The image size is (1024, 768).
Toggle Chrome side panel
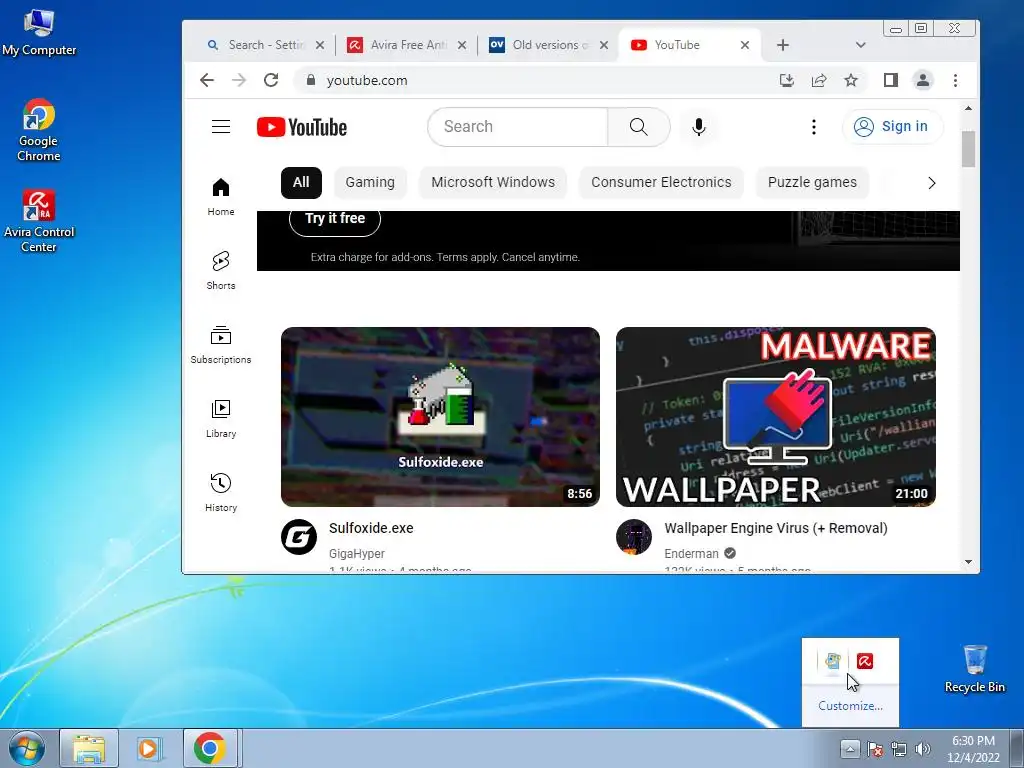891,80
